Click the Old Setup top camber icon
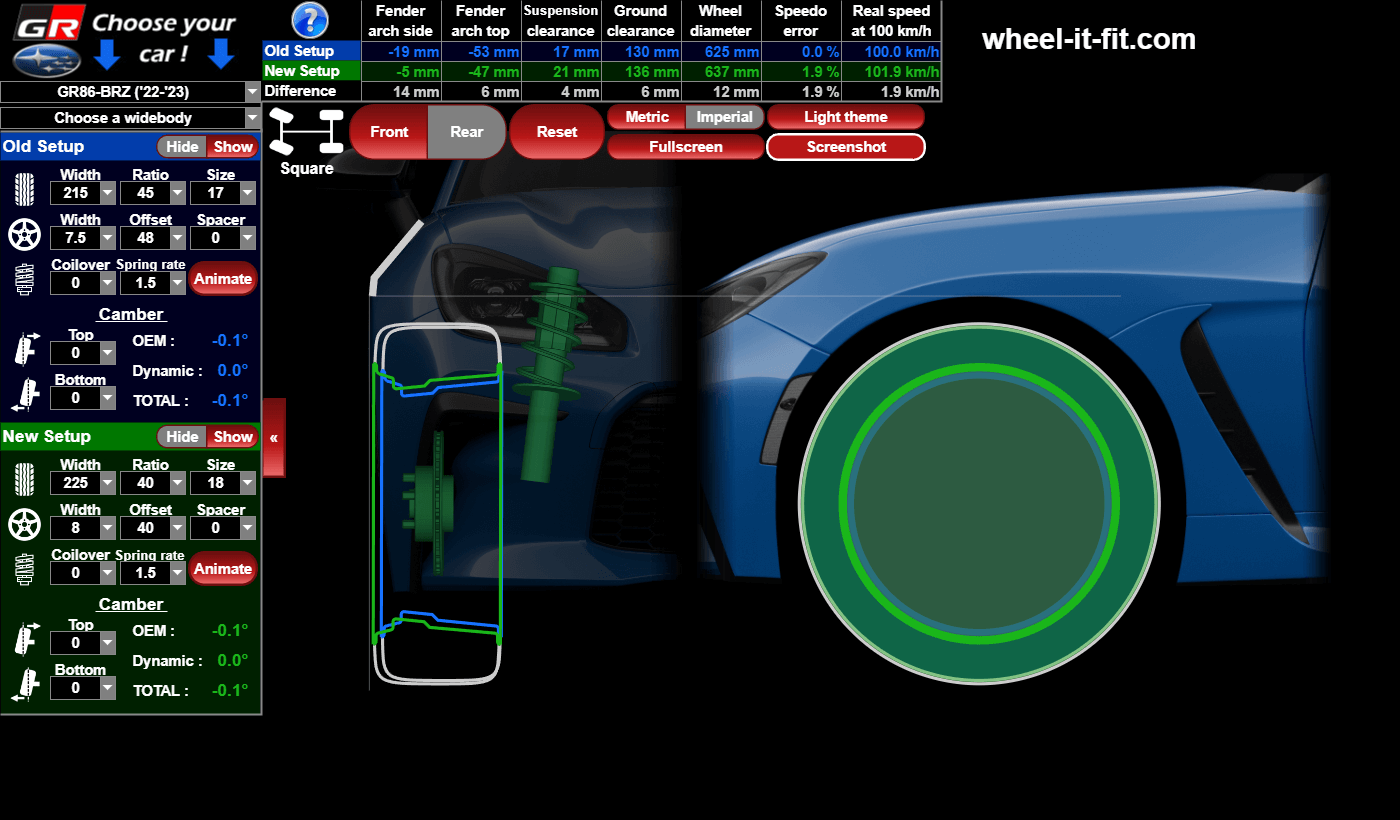 point(24,348)
